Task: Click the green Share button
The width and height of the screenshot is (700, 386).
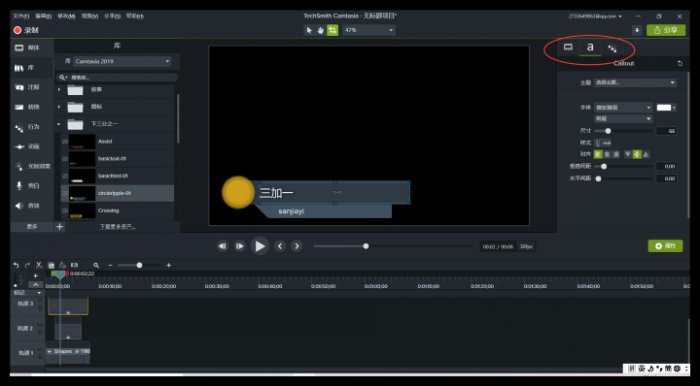Action: tap(666, 30)
